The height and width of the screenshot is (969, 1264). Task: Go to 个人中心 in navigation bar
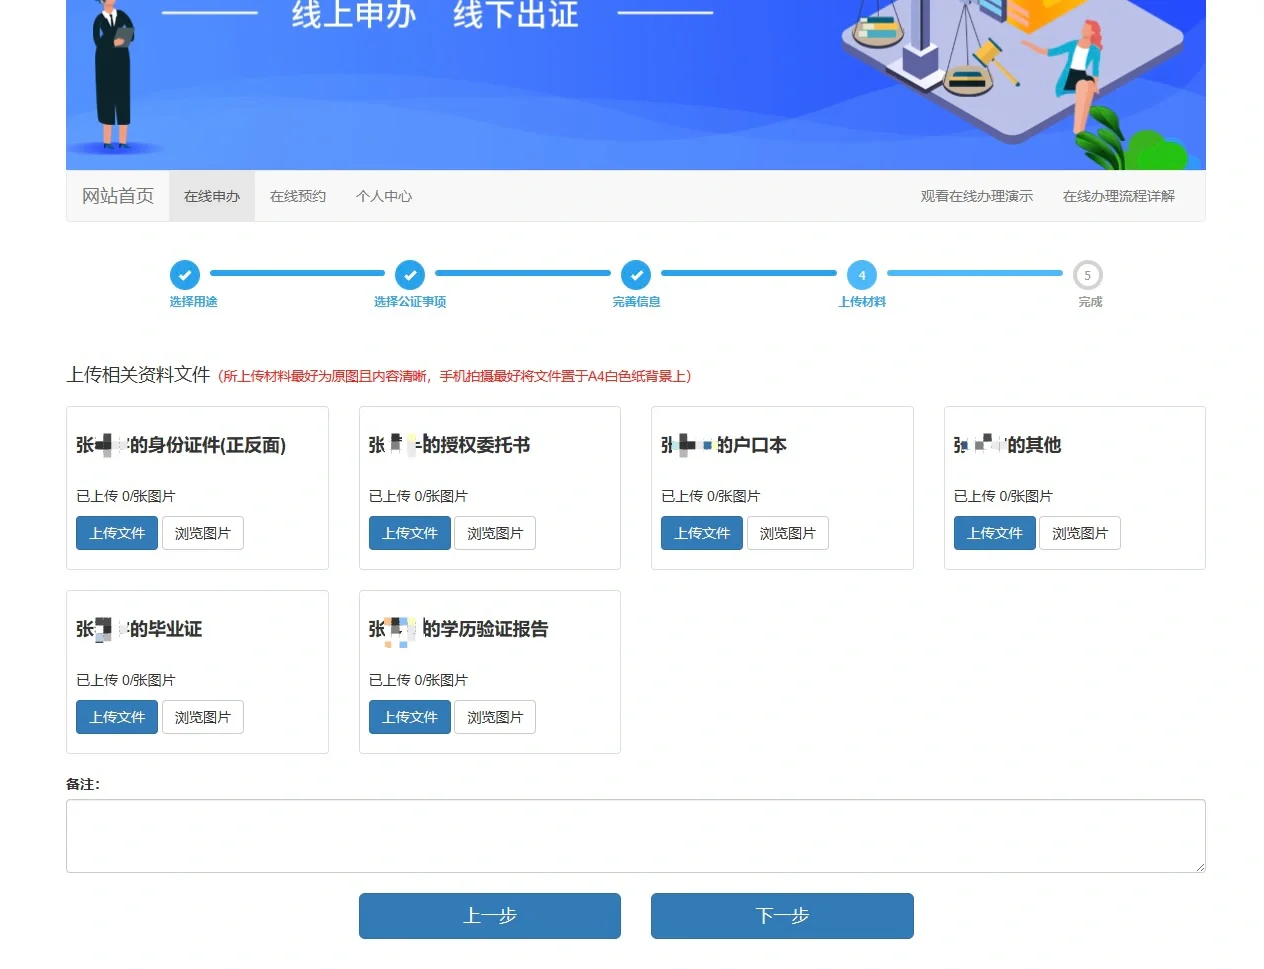[384, 196]
